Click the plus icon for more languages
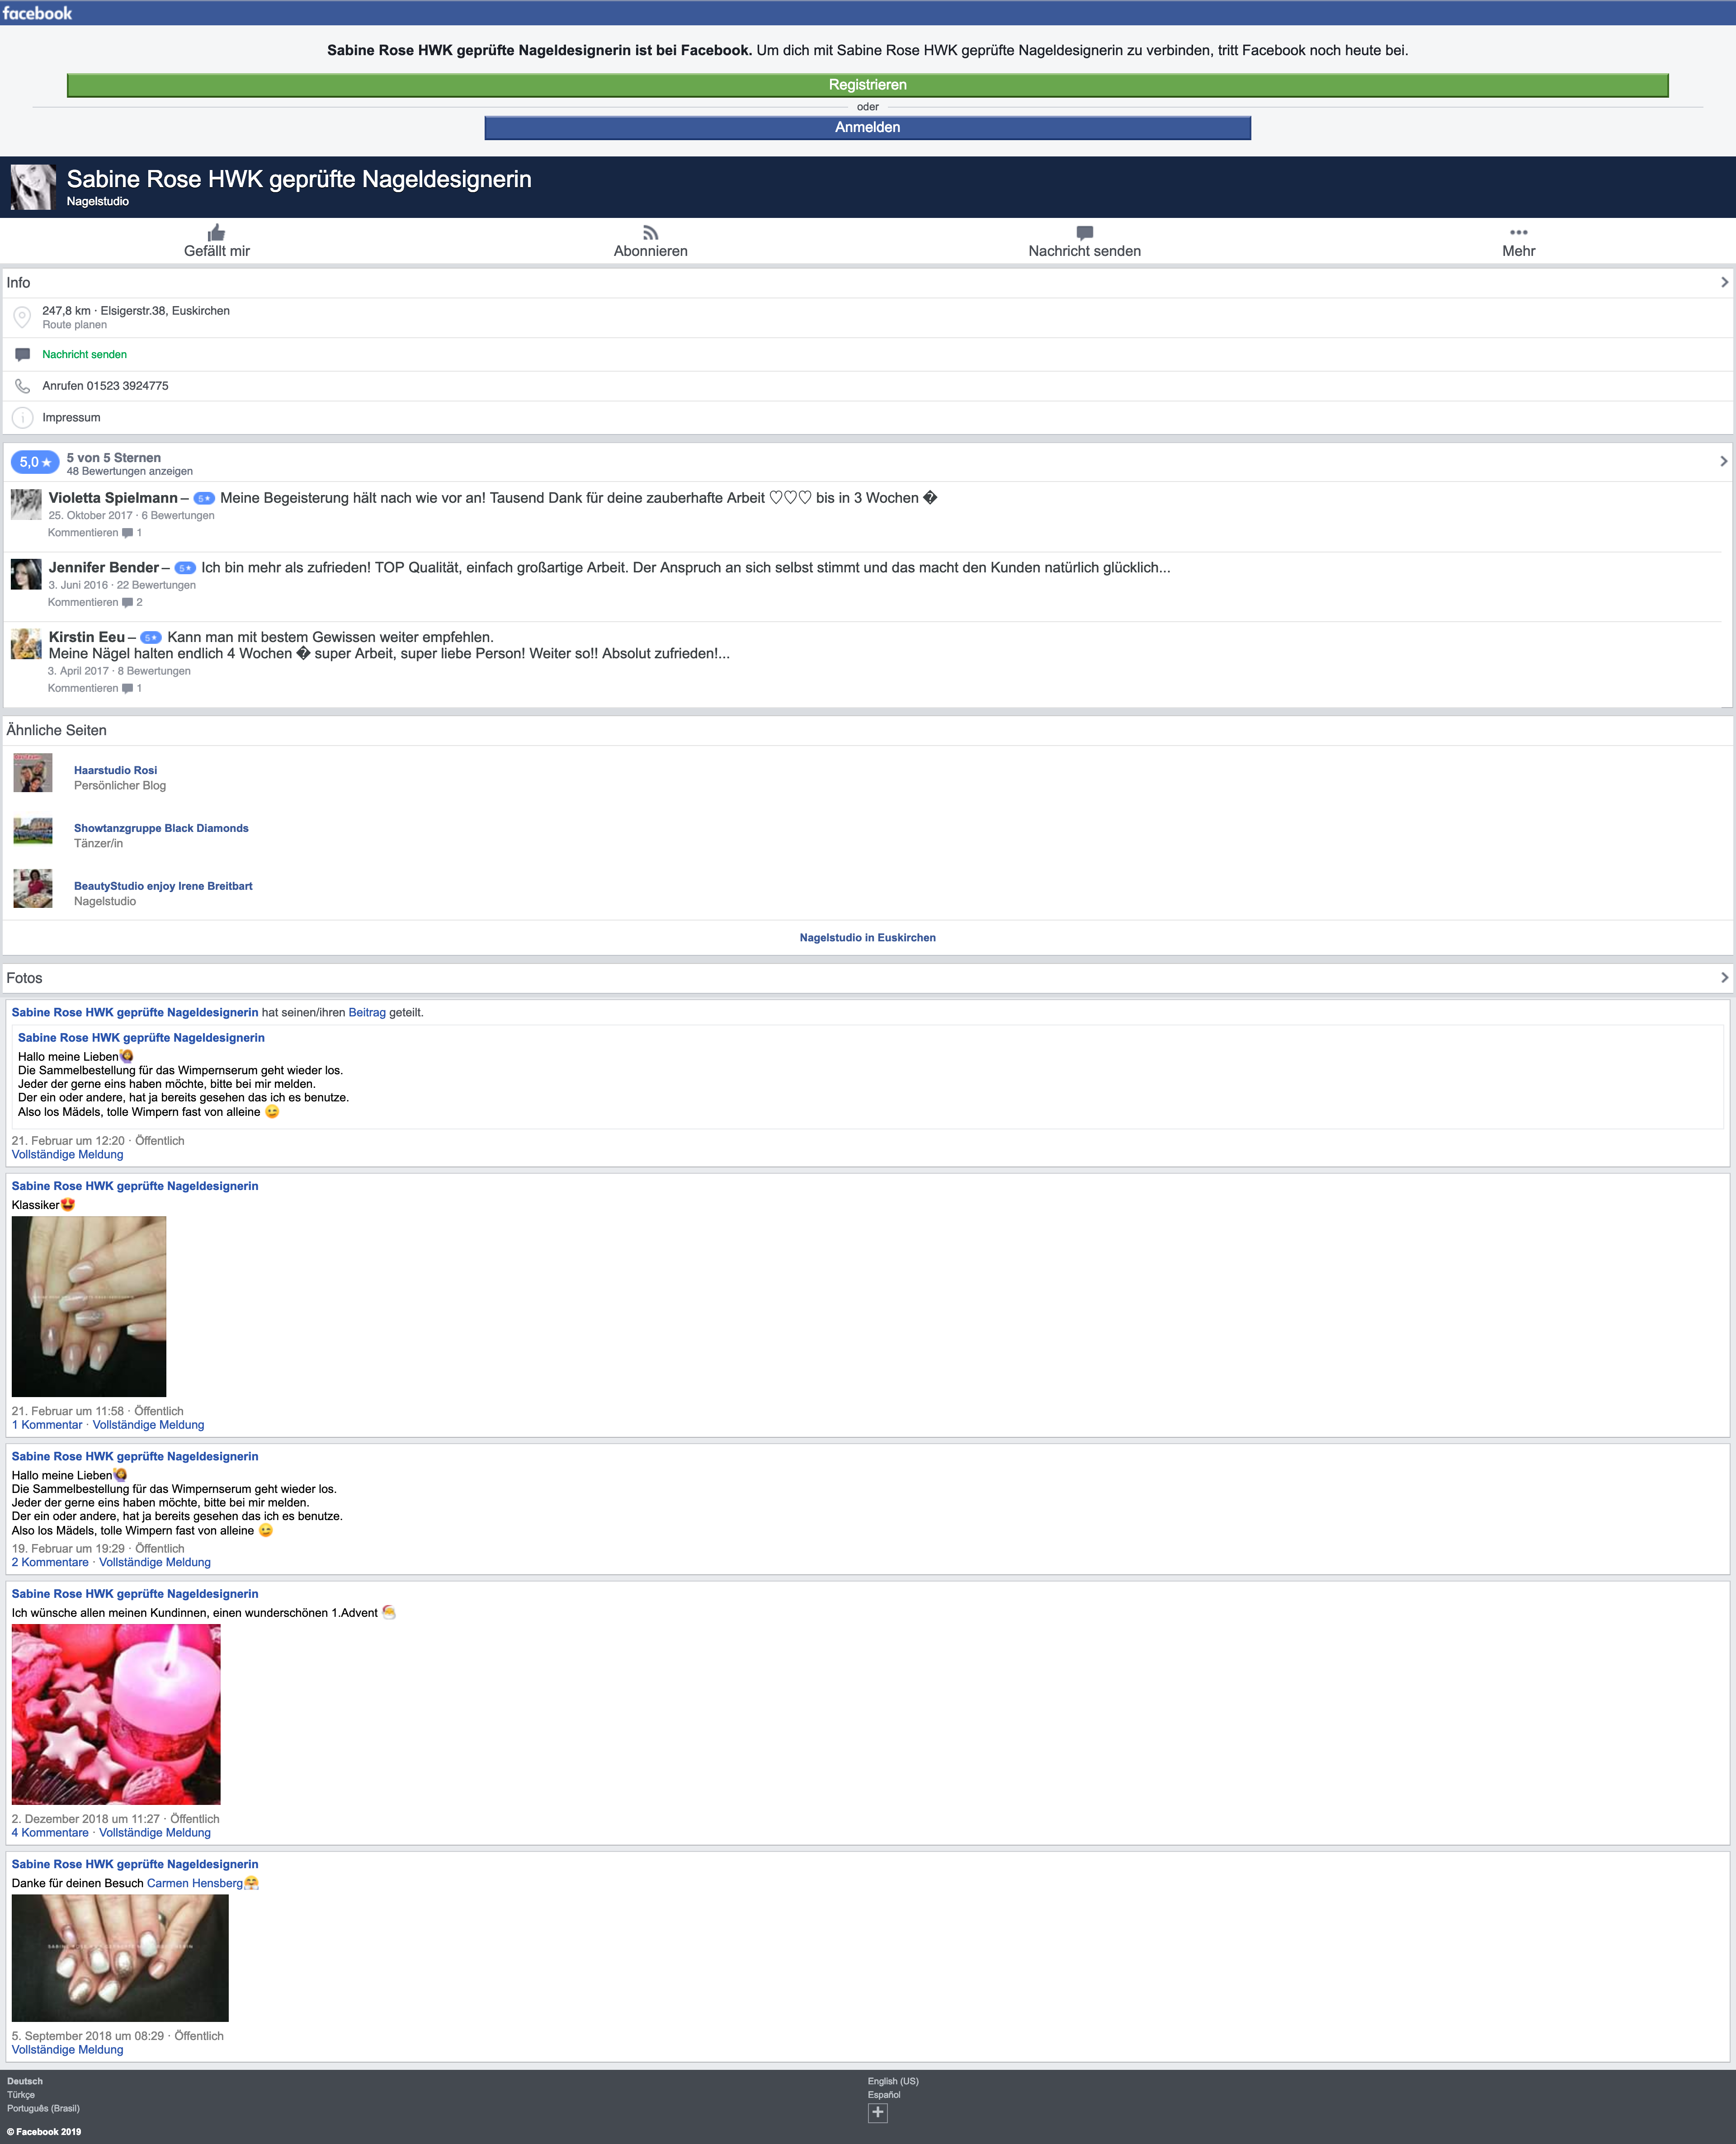 (877, 2113)
